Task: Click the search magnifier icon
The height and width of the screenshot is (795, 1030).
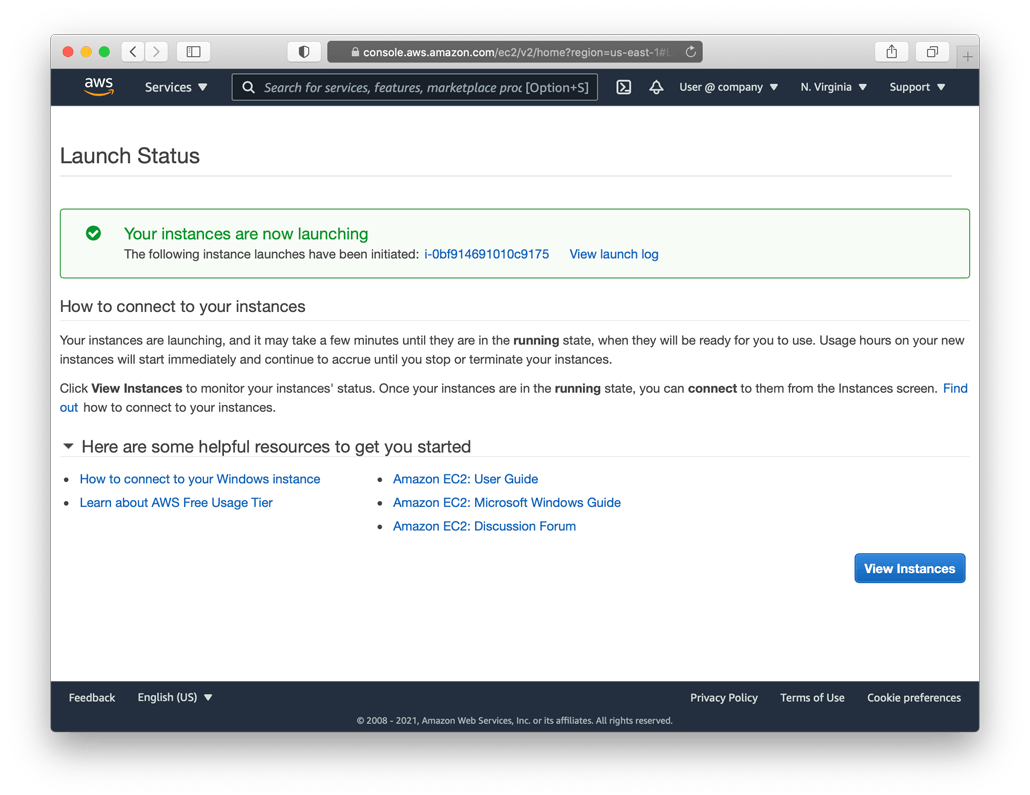Action: (x=248, y=87)
